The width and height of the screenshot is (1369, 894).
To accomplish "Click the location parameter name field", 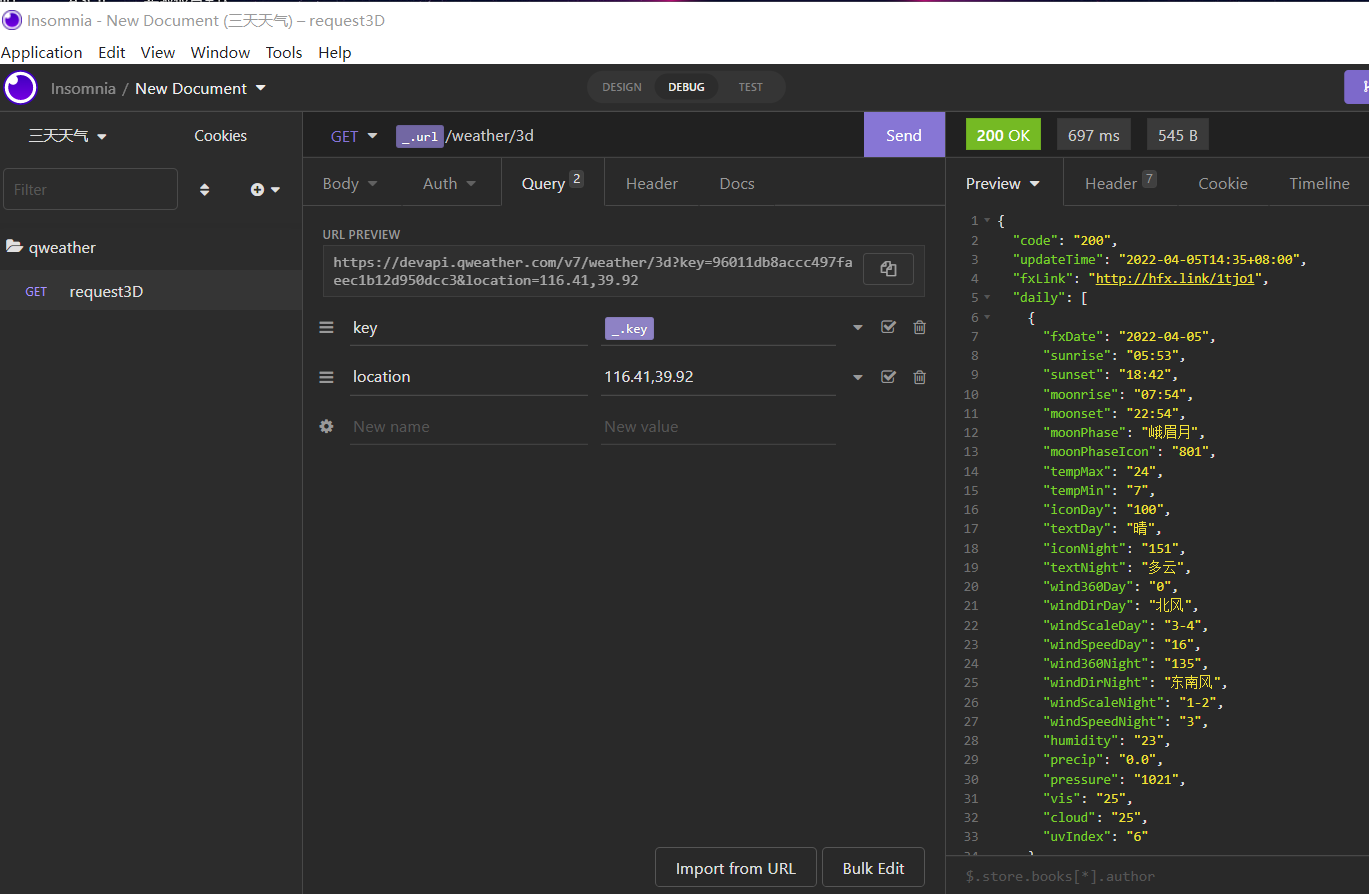I will pos(468,377).
